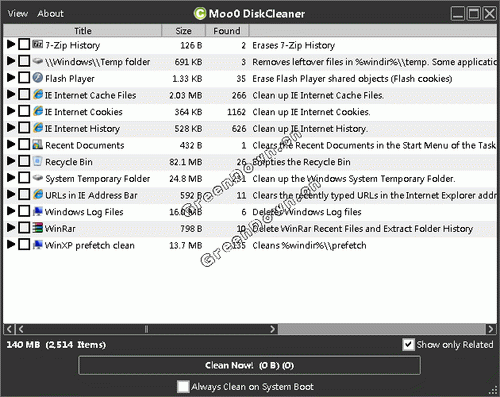Sort by the Title column header
500x397 pixels.
tap(82, 31)
